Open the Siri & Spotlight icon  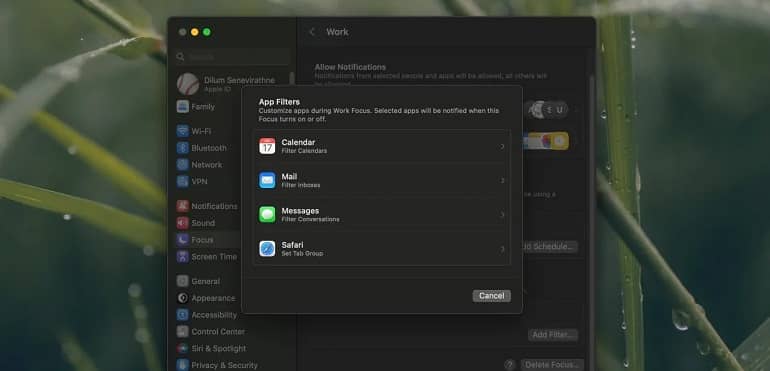183,348
